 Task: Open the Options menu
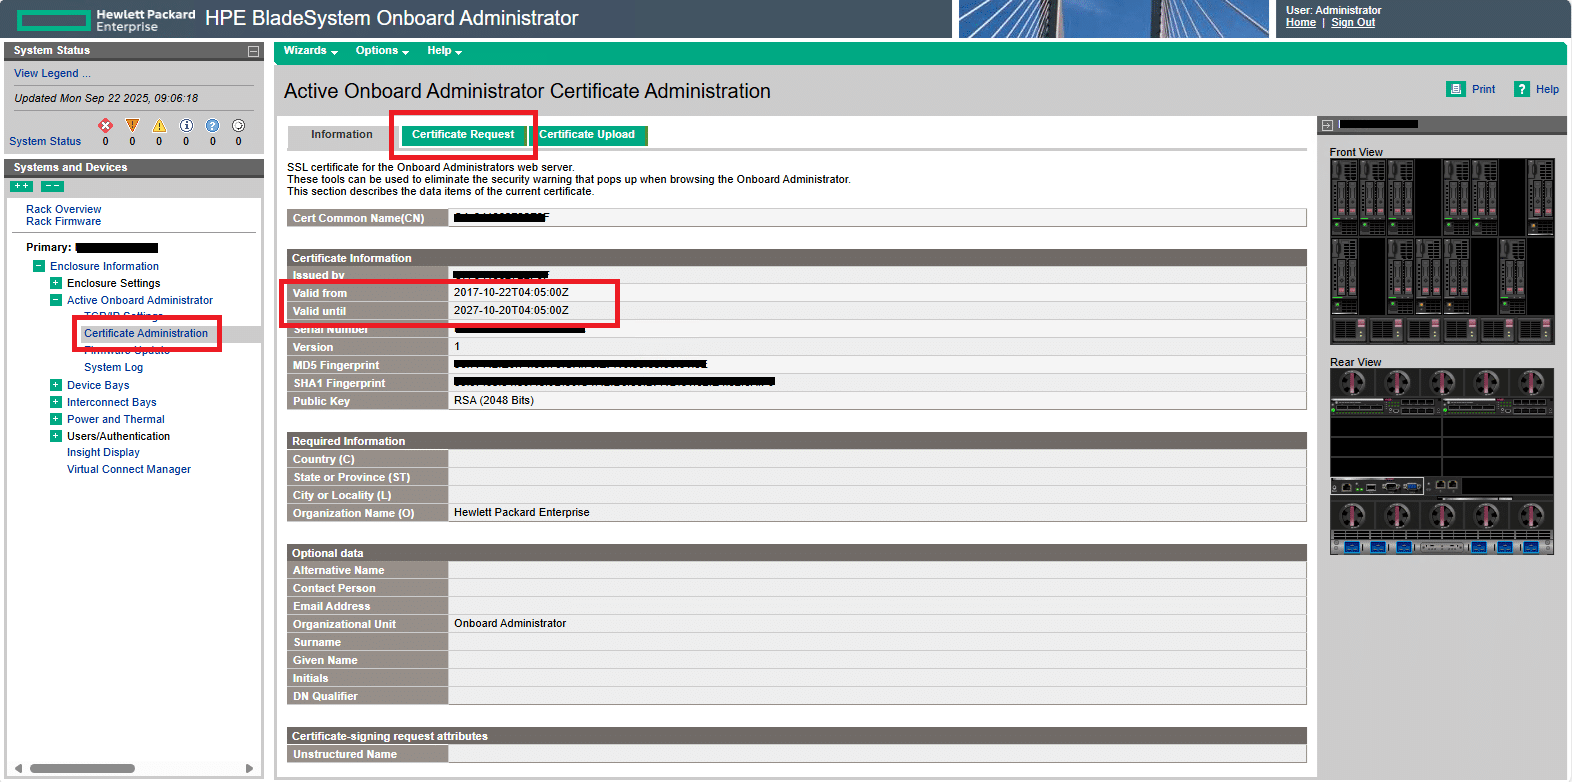(x=381, y=51)
